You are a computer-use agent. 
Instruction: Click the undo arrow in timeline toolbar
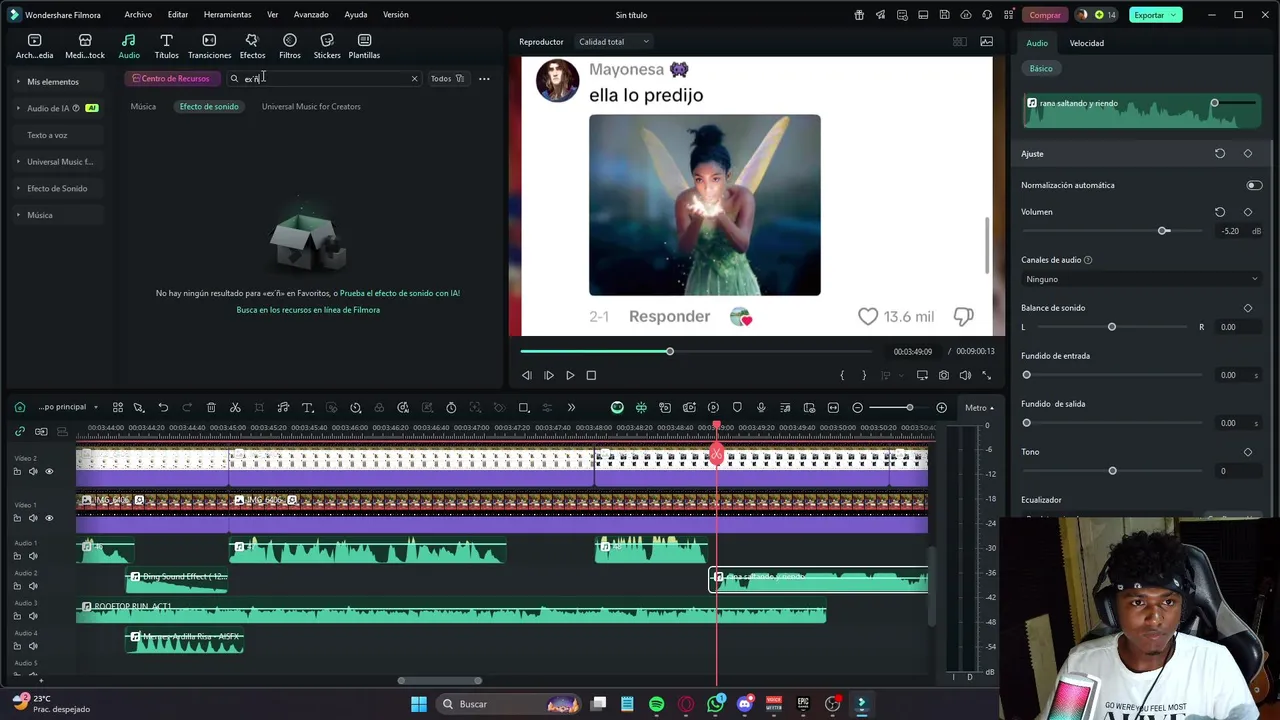pos(163,407)
